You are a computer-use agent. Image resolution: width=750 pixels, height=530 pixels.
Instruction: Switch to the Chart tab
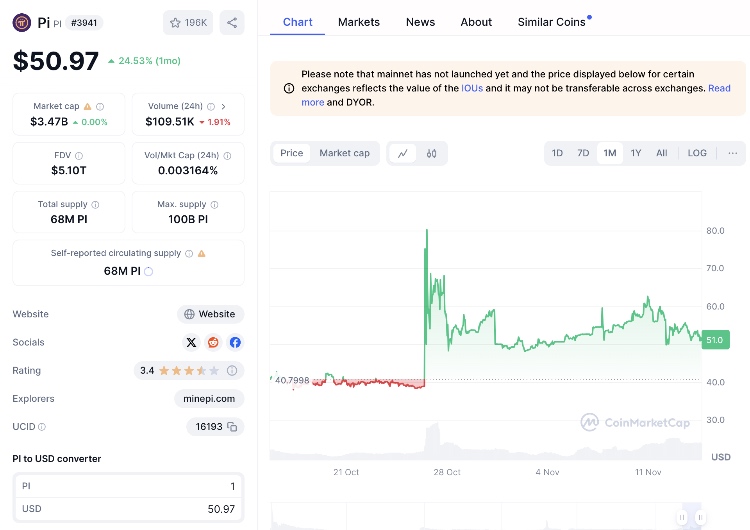pyautogui.click(x=298, y=22)
